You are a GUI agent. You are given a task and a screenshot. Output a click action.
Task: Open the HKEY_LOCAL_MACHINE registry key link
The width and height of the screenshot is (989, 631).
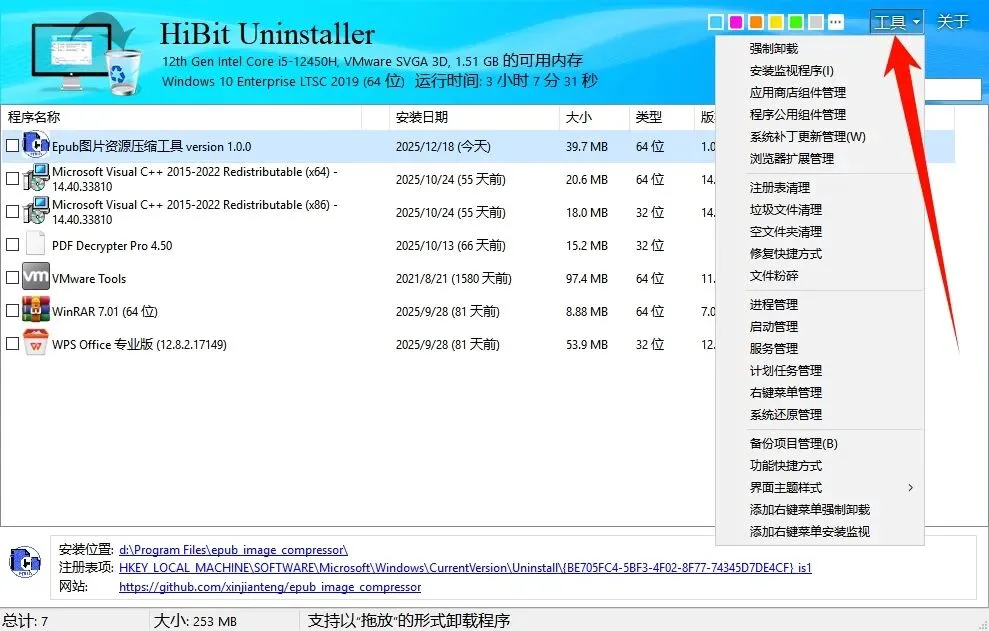(x=465, y=567)
